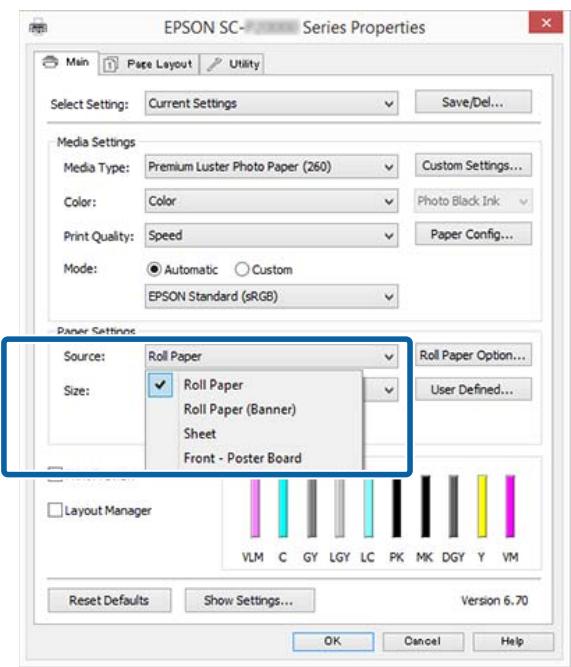Open the Utility tab
Screen dimensions: 571x667
232,64
